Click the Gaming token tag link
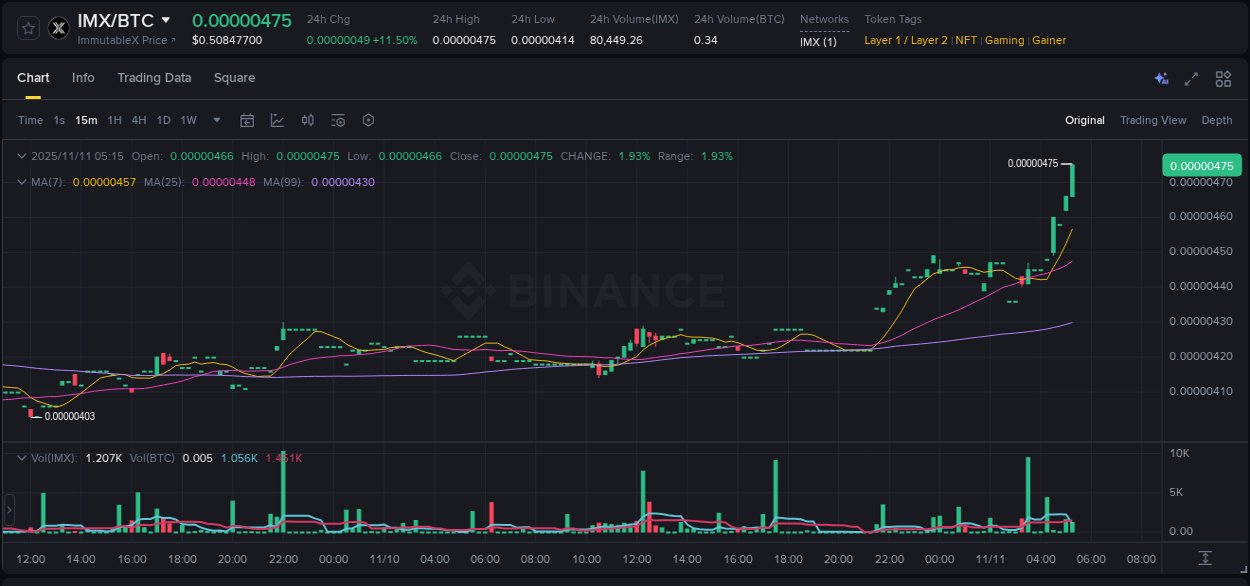Image resolution: width=1250 pixels, height=586 pixels. point(1003,40)
